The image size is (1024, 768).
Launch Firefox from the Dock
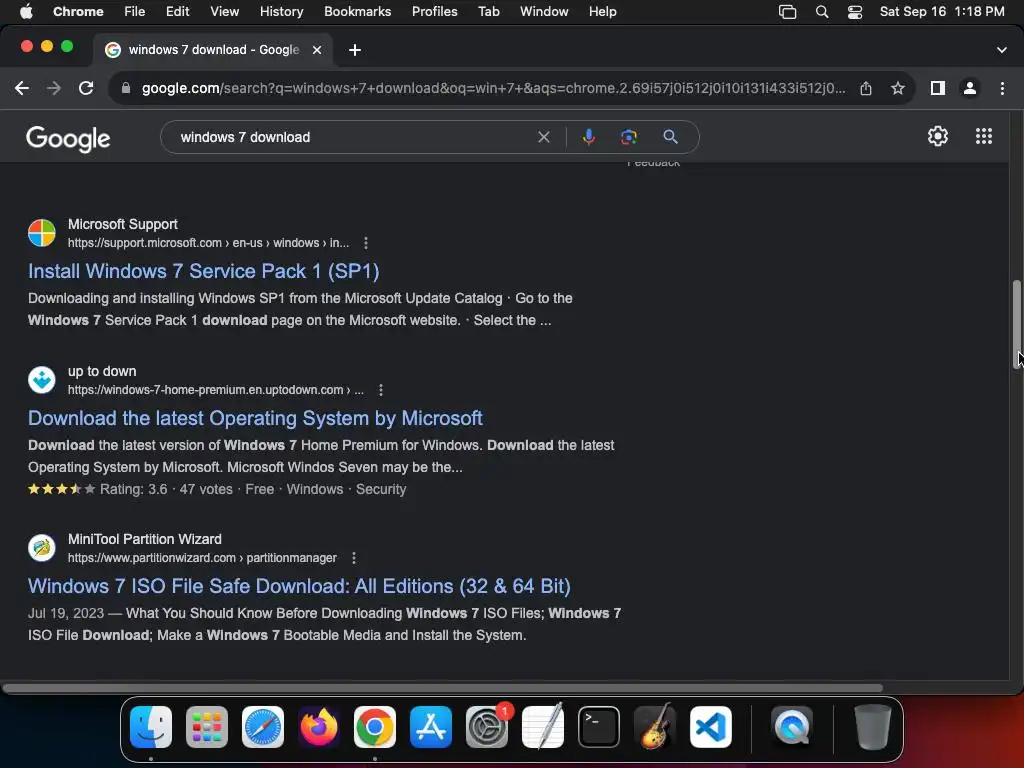pyautogui.click(x=319, y=727)
